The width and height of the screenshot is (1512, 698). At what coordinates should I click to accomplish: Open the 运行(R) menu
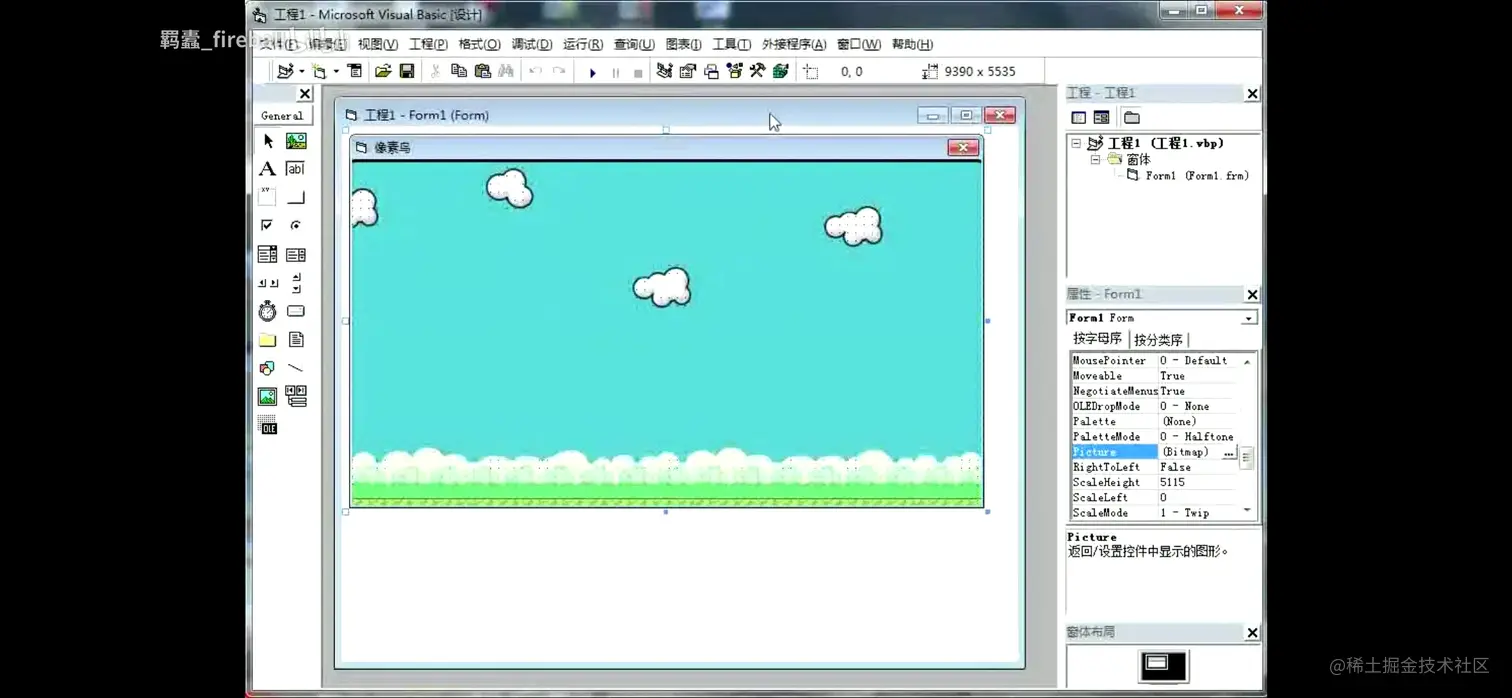583,44
